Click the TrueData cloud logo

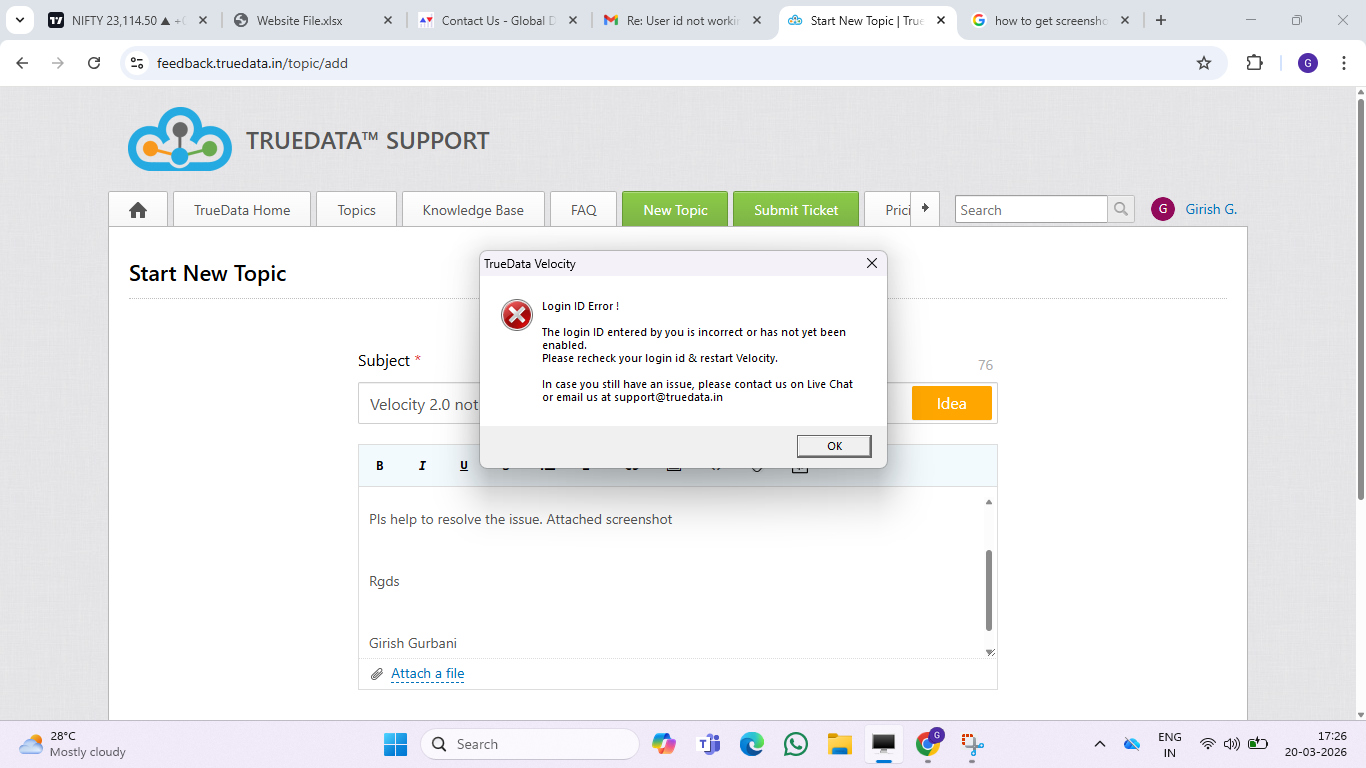pos(180,140)
